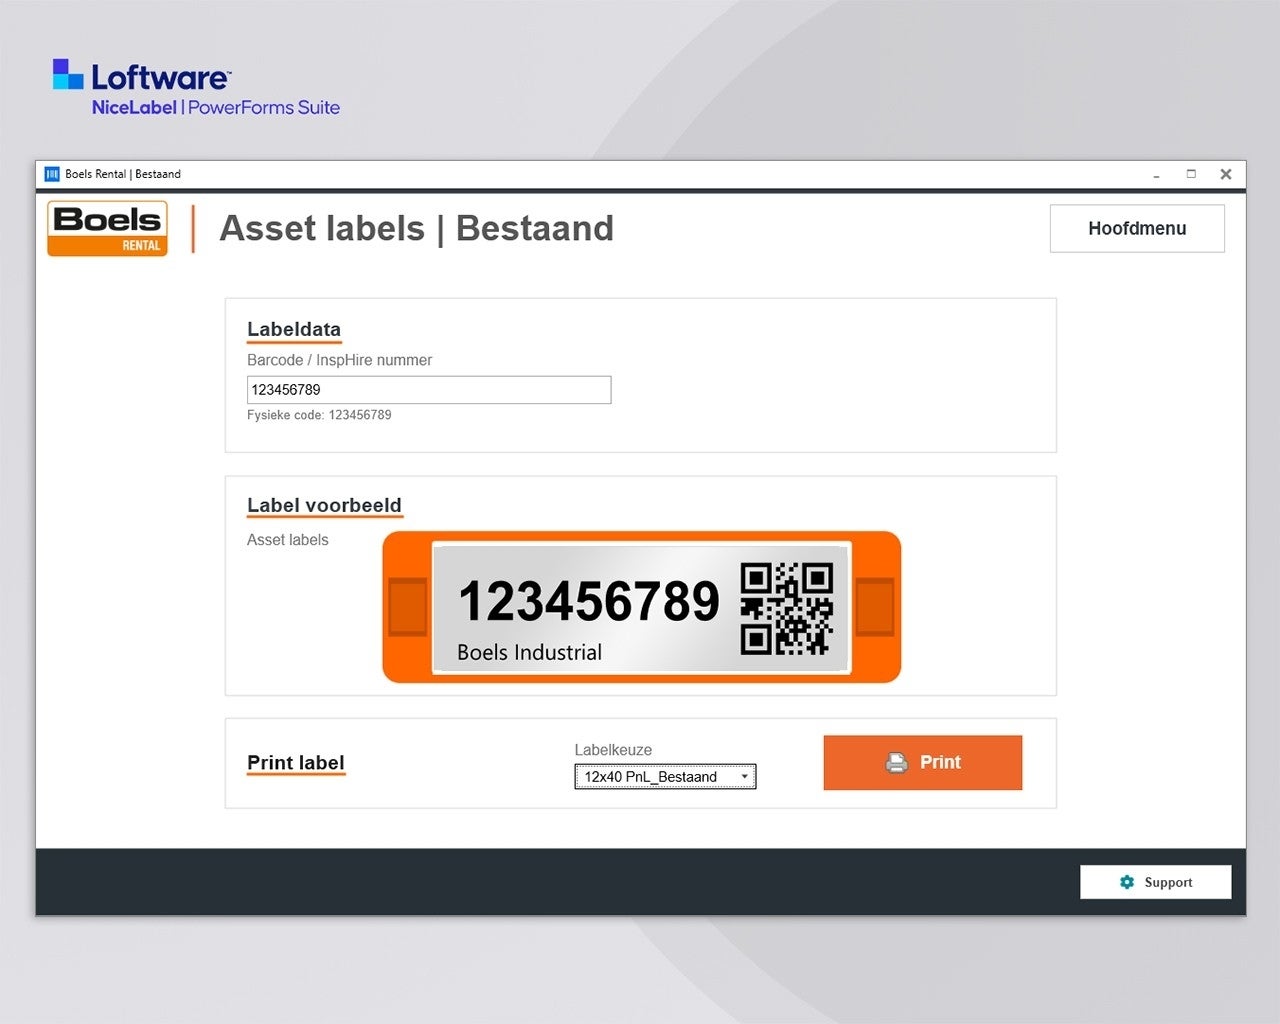The width and height of the screenshot is (1280, 1024).
Task: Focus the Barcode / InspHire nummer field
Action: tap(428, 390)
